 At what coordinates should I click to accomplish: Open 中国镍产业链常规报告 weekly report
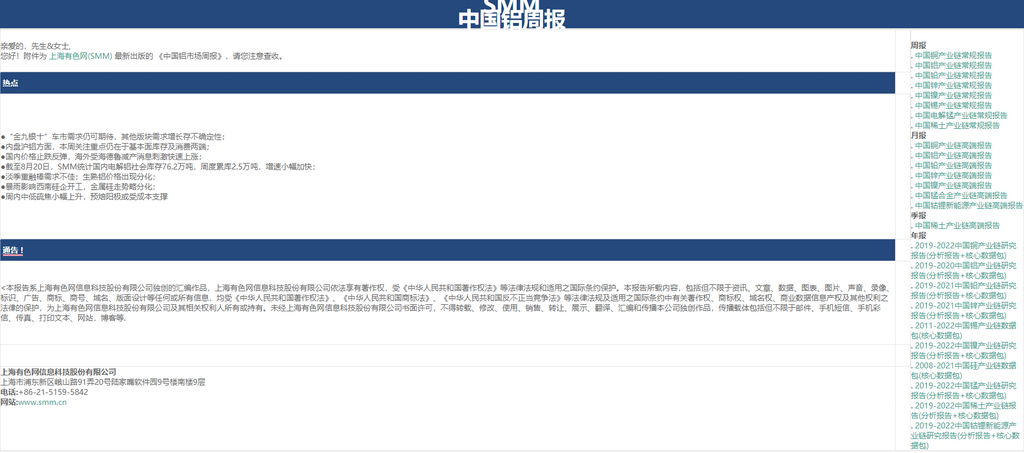(953, 95)
